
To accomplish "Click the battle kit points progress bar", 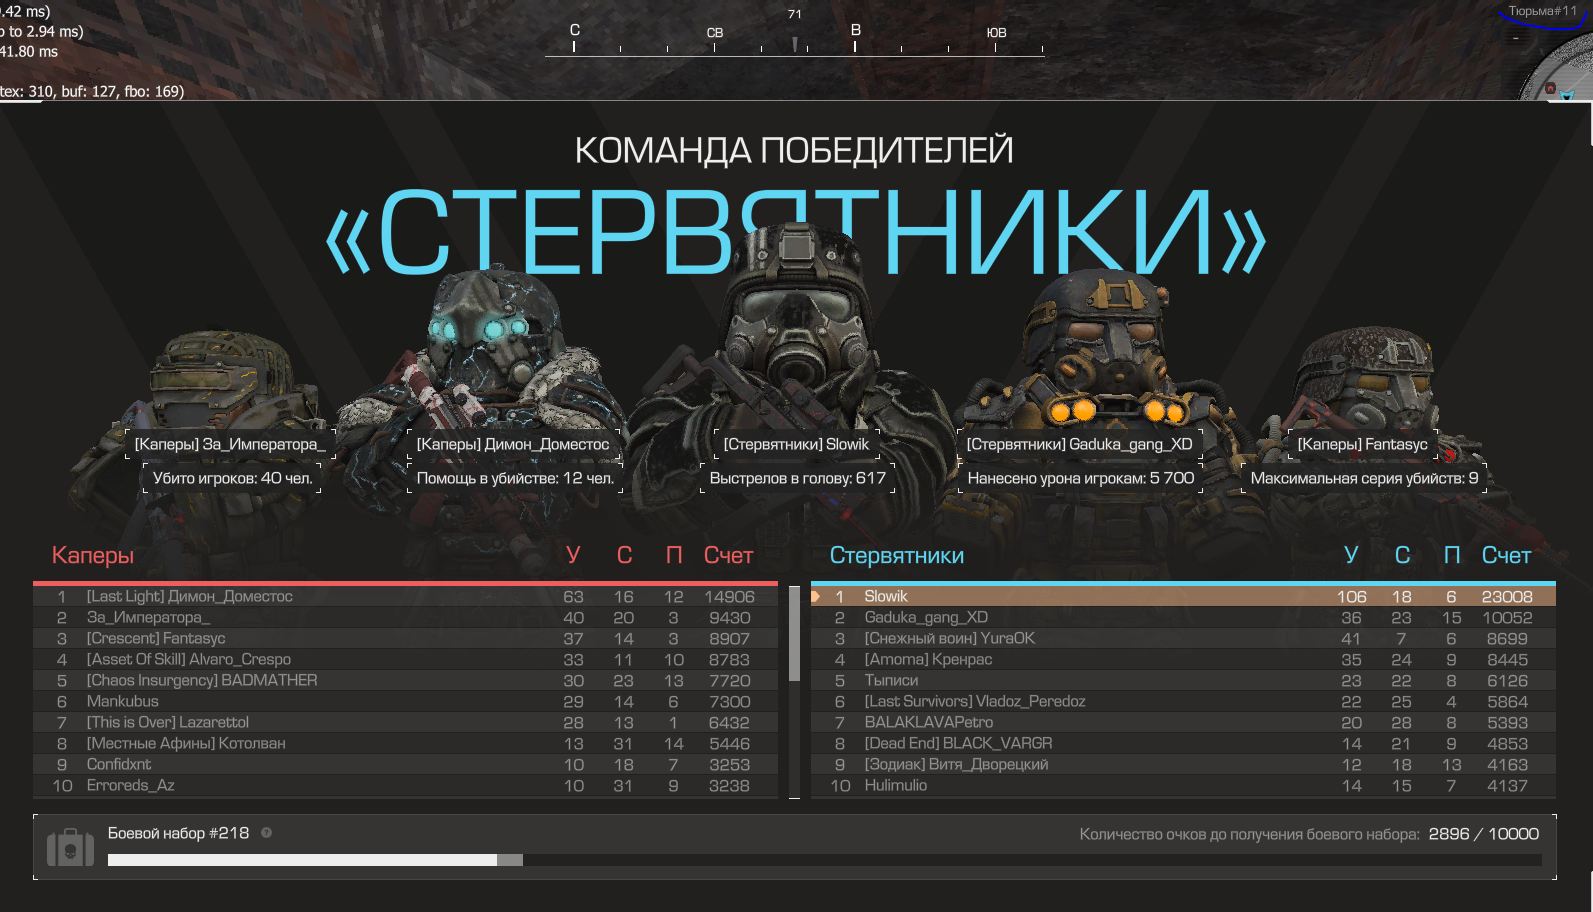I will click(824, 860).
